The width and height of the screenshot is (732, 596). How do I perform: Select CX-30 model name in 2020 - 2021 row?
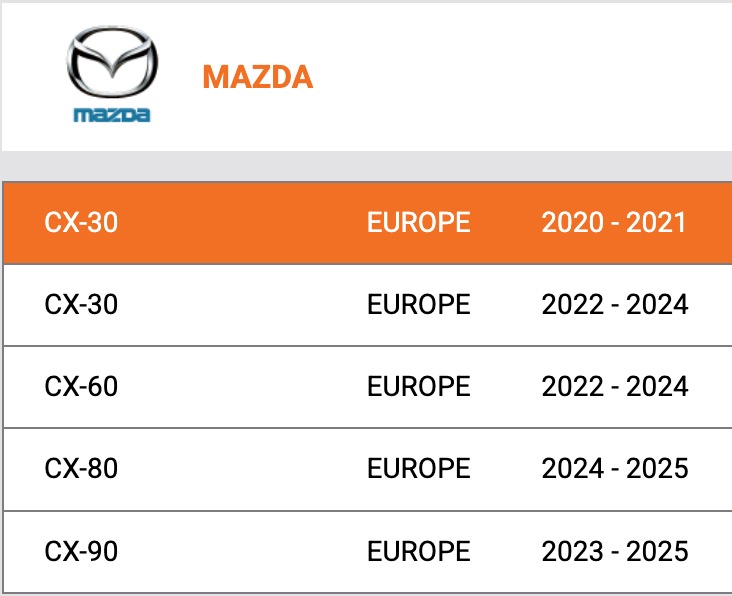pos(81,222)
